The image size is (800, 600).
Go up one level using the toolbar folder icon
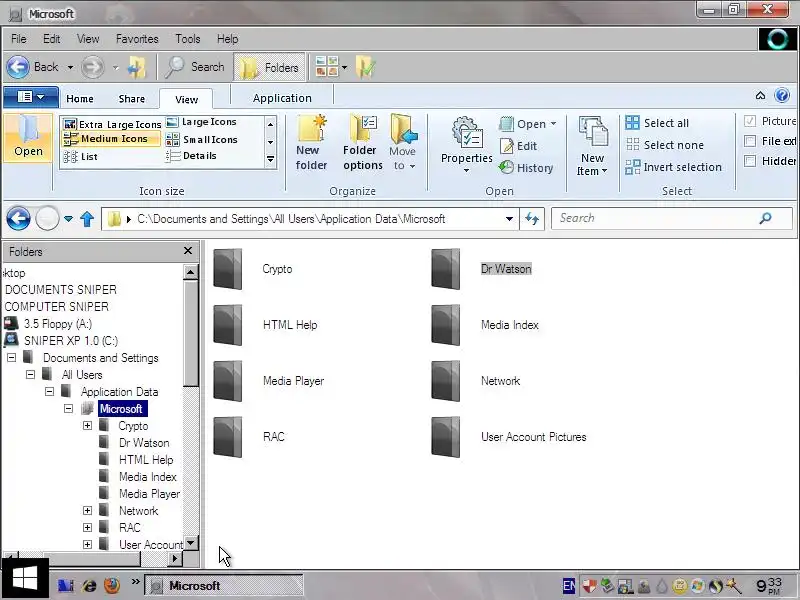coord(136,67)
